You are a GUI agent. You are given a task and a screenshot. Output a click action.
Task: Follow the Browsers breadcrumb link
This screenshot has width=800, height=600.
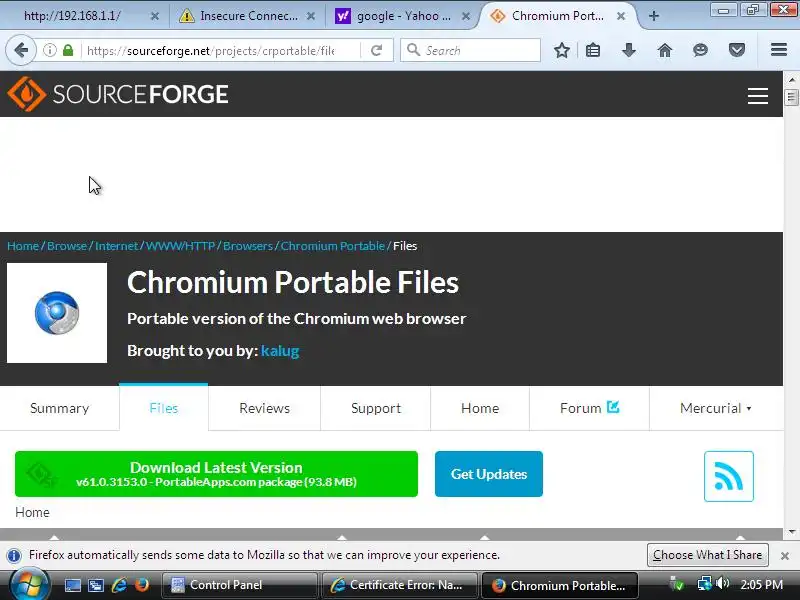pos(247,246)
